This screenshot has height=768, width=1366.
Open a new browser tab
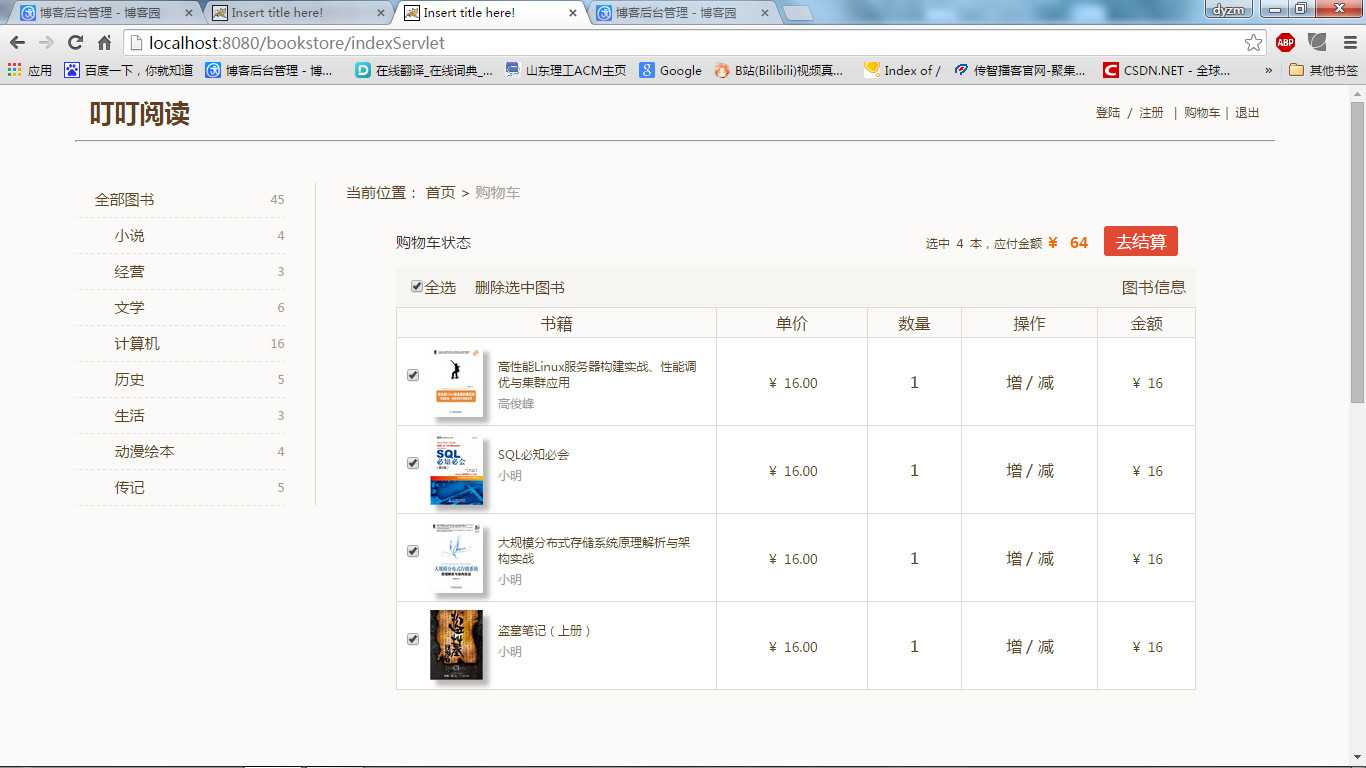[x=797, y=13]
